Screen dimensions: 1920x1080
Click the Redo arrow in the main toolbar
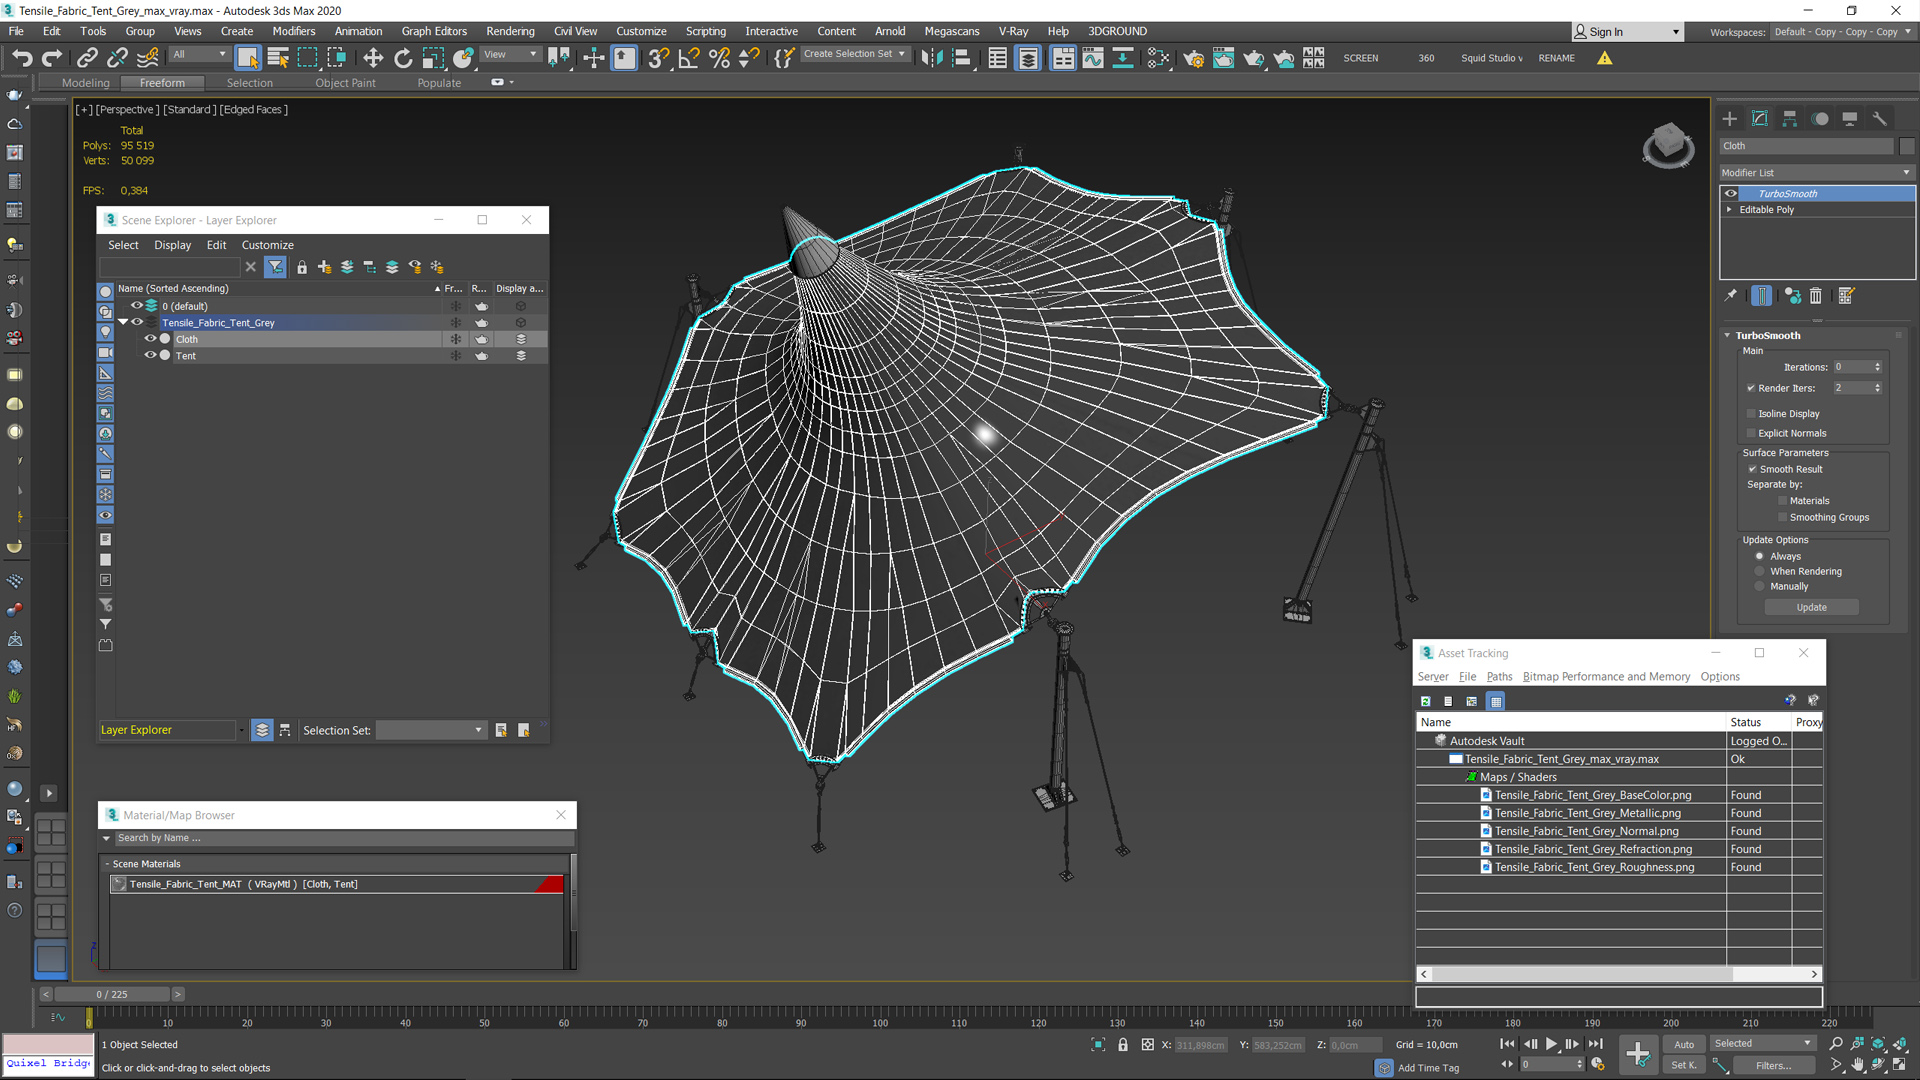click(52, 58)
